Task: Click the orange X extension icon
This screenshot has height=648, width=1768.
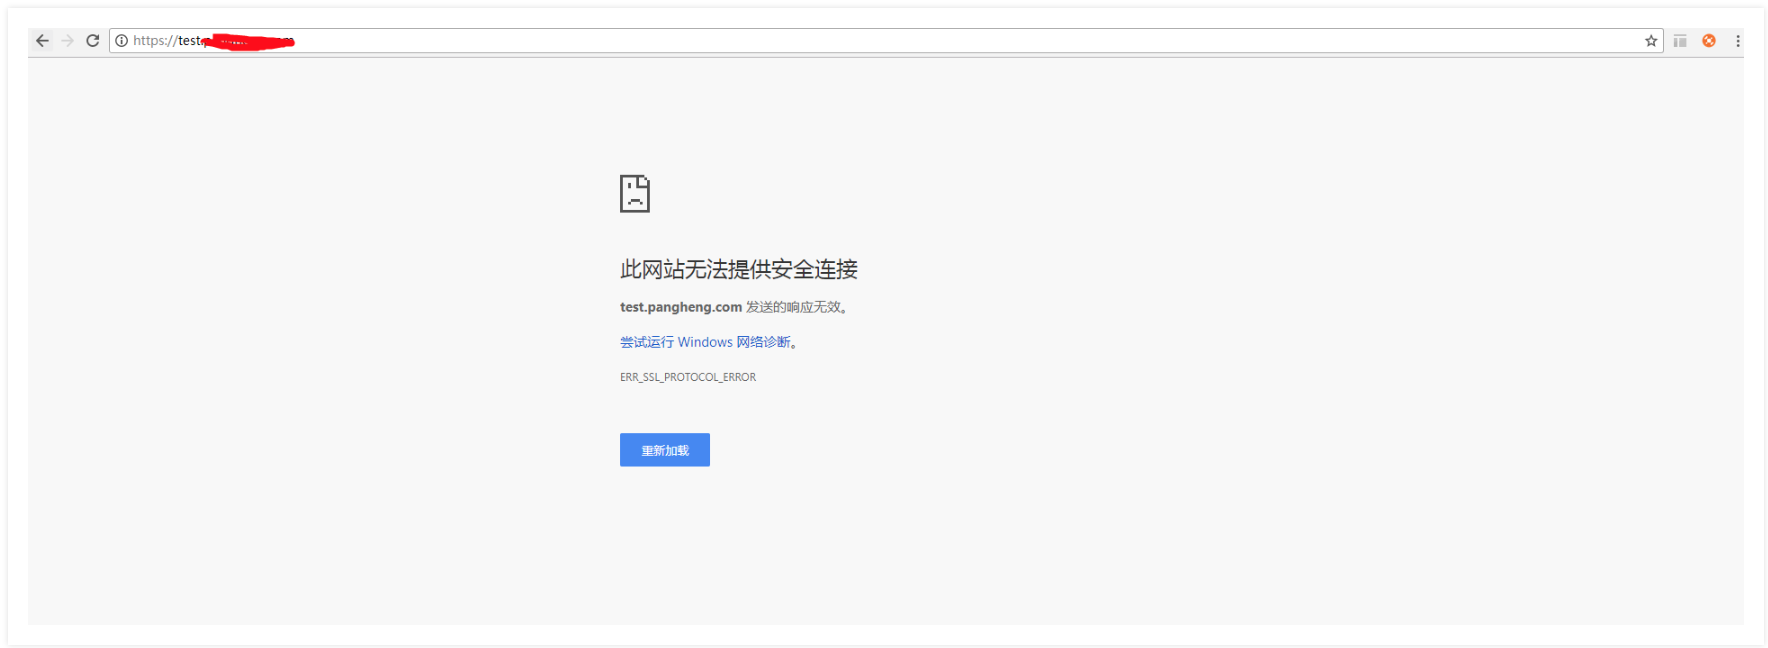Action: tap(1709, 41)
